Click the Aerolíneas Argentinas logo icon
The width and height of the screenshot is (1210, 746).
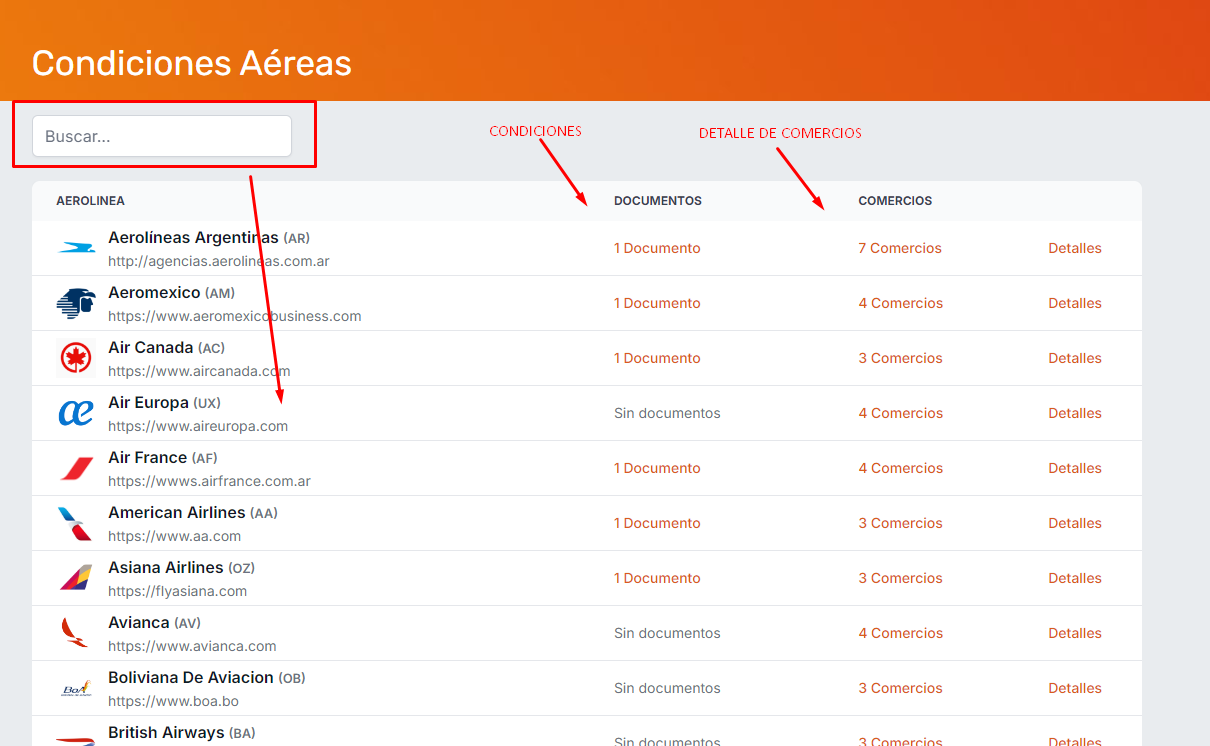(76, 248)
